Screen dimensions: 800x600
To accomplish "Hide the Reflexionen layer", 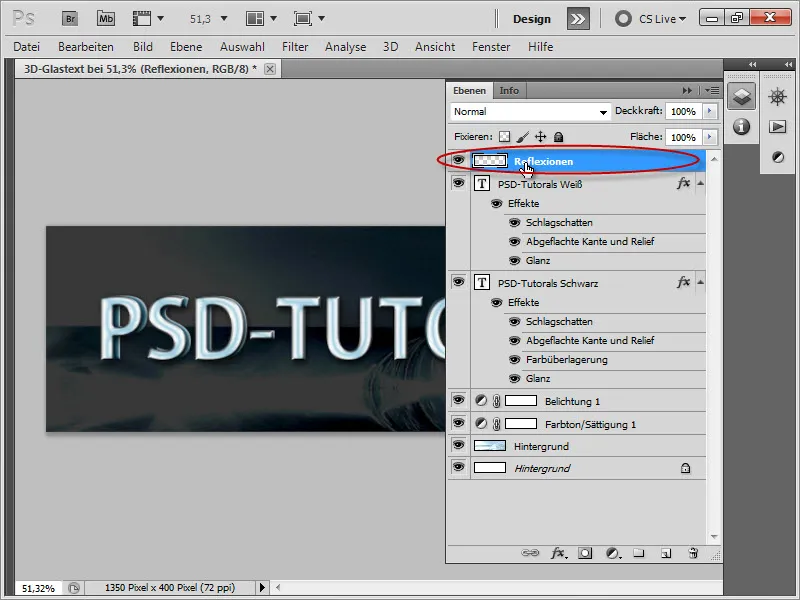I will click(459, 160).
